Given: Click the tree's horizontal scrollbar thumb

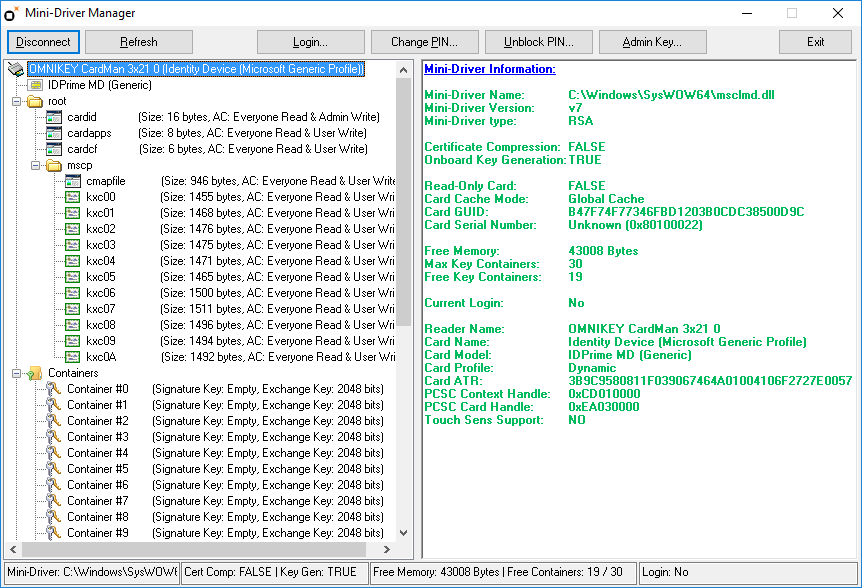Looking at the screenshot, I should tap(194, 549).
